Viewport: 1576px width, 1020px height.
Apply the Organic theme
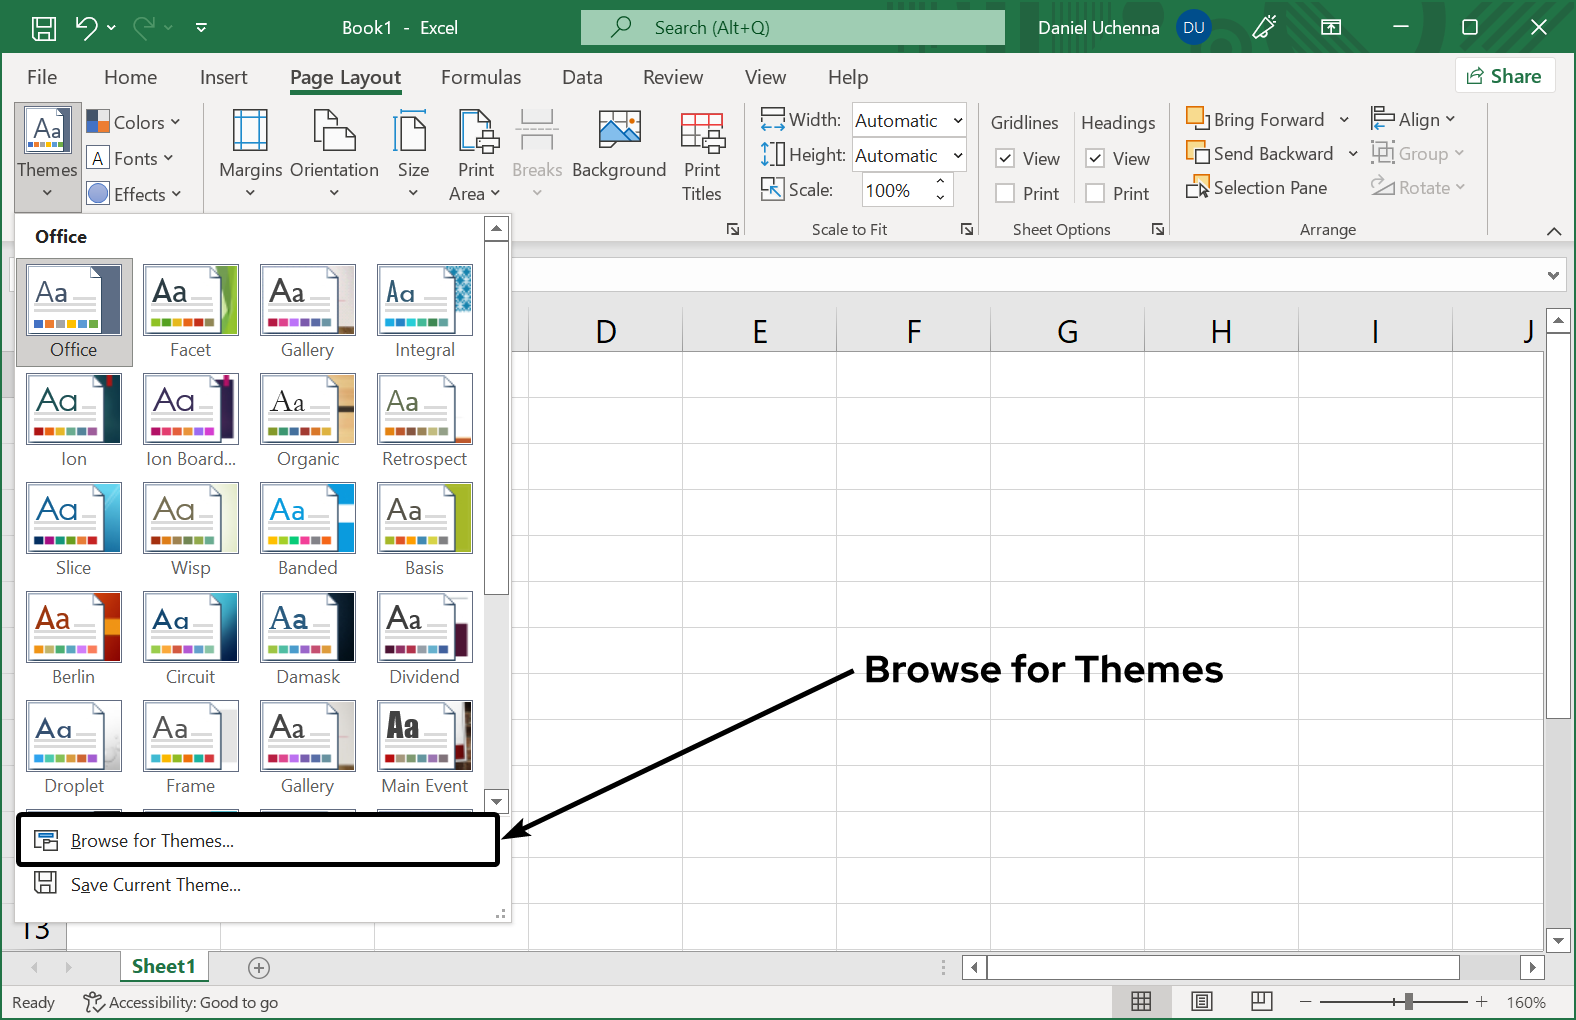pyautogui.click(x=307, y=421)
